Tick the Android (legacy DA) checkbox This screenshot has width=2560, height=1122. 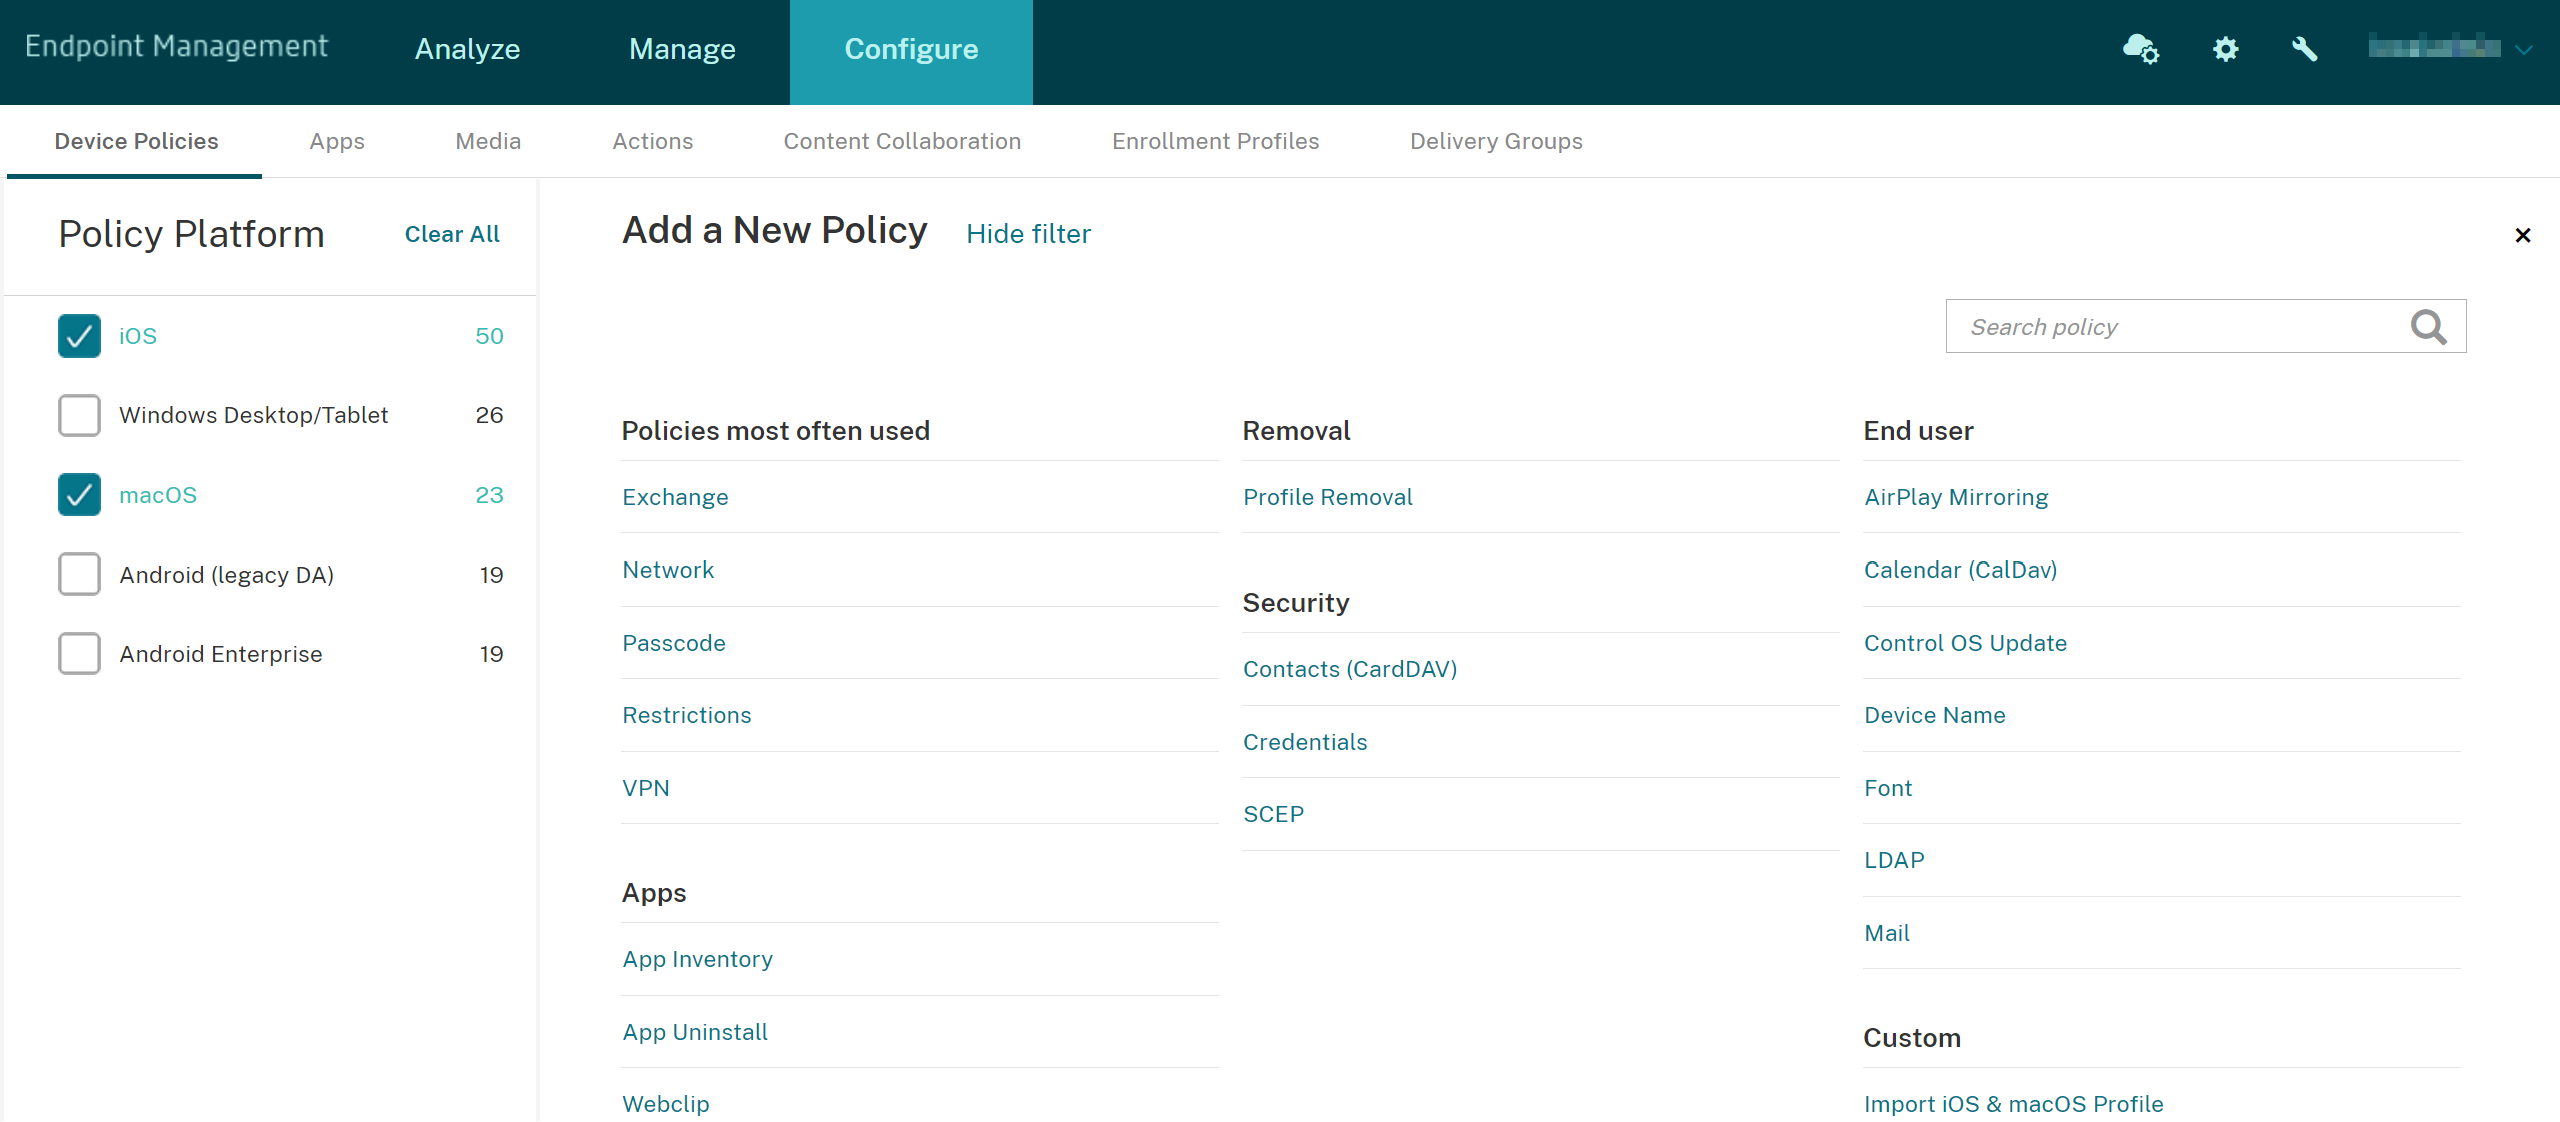coord(79,575)
